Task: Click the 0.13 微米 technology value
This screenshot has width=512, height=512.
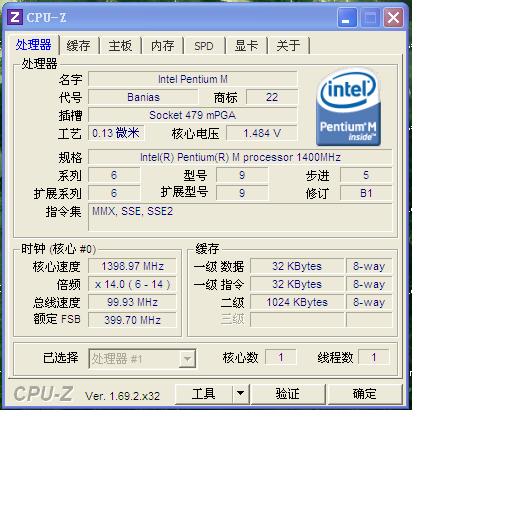Action: 116,133
